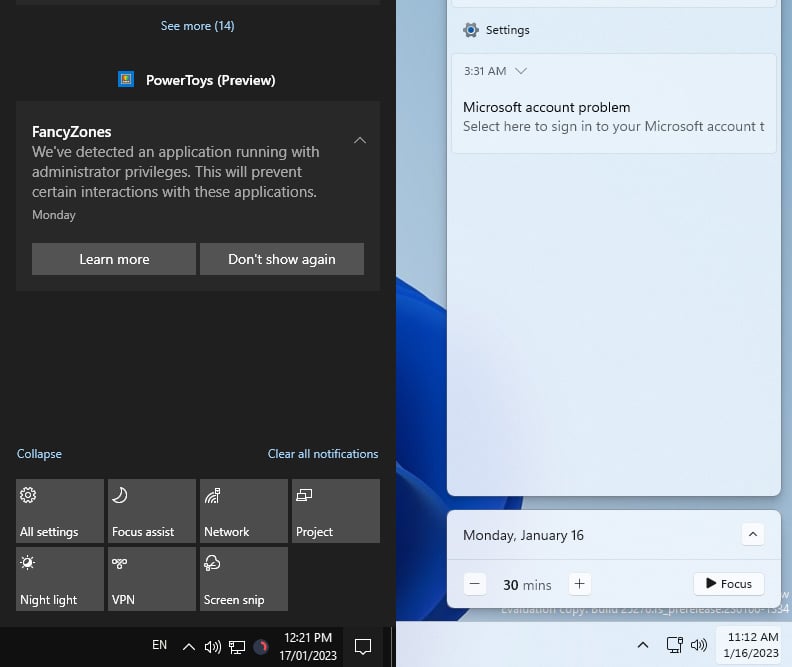Decrease focus minutes with minus button

pos(475,584)
